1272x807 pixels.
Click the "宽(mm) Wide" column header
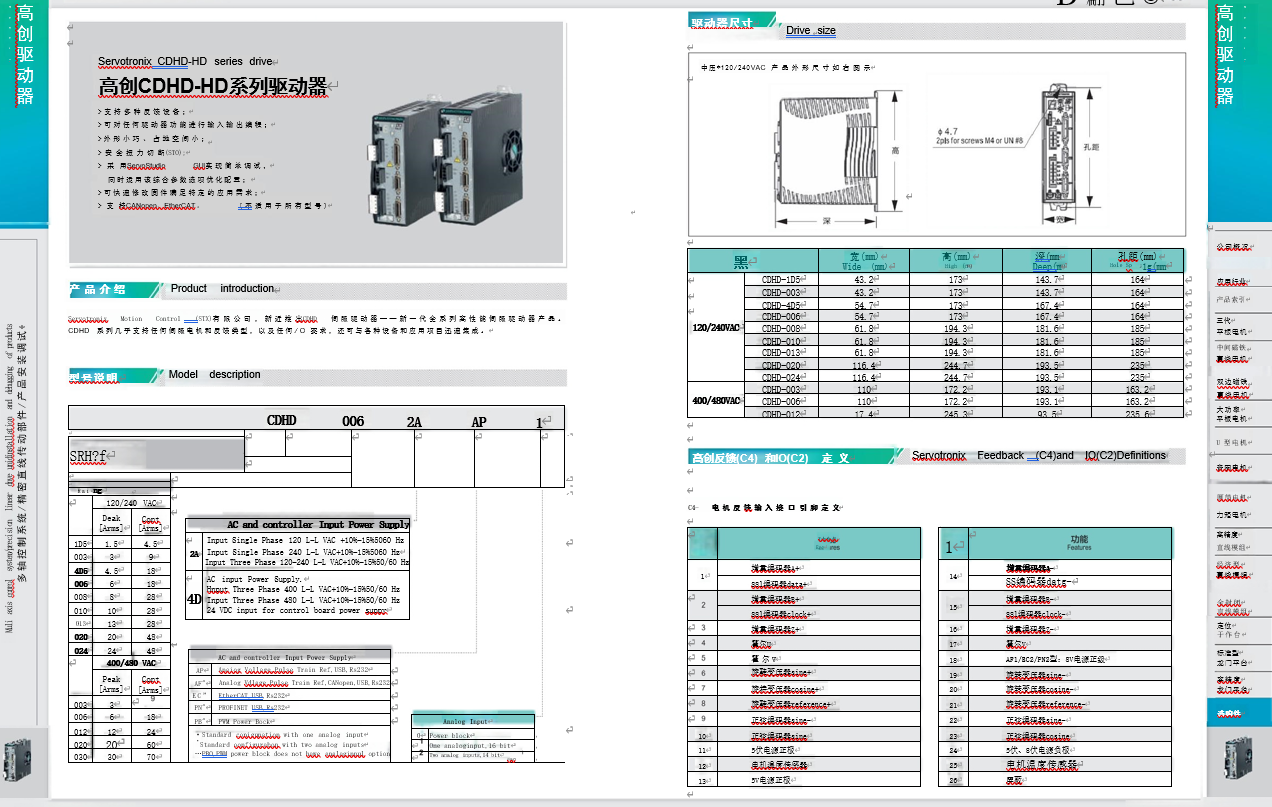[x=864, y=262]
